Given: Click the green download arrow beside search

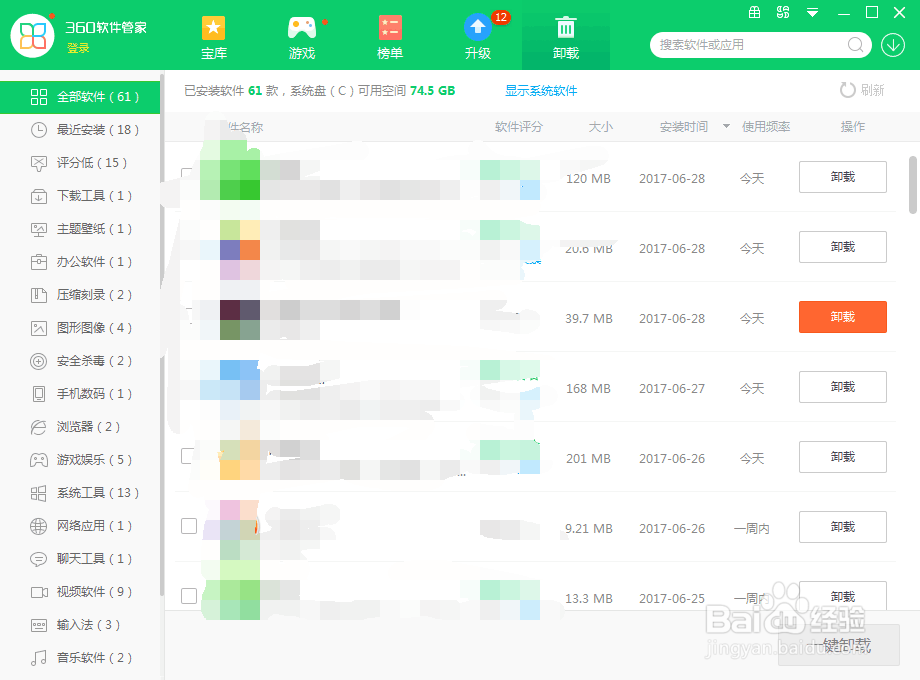Looking at the screenshot, I should point(893,45).
